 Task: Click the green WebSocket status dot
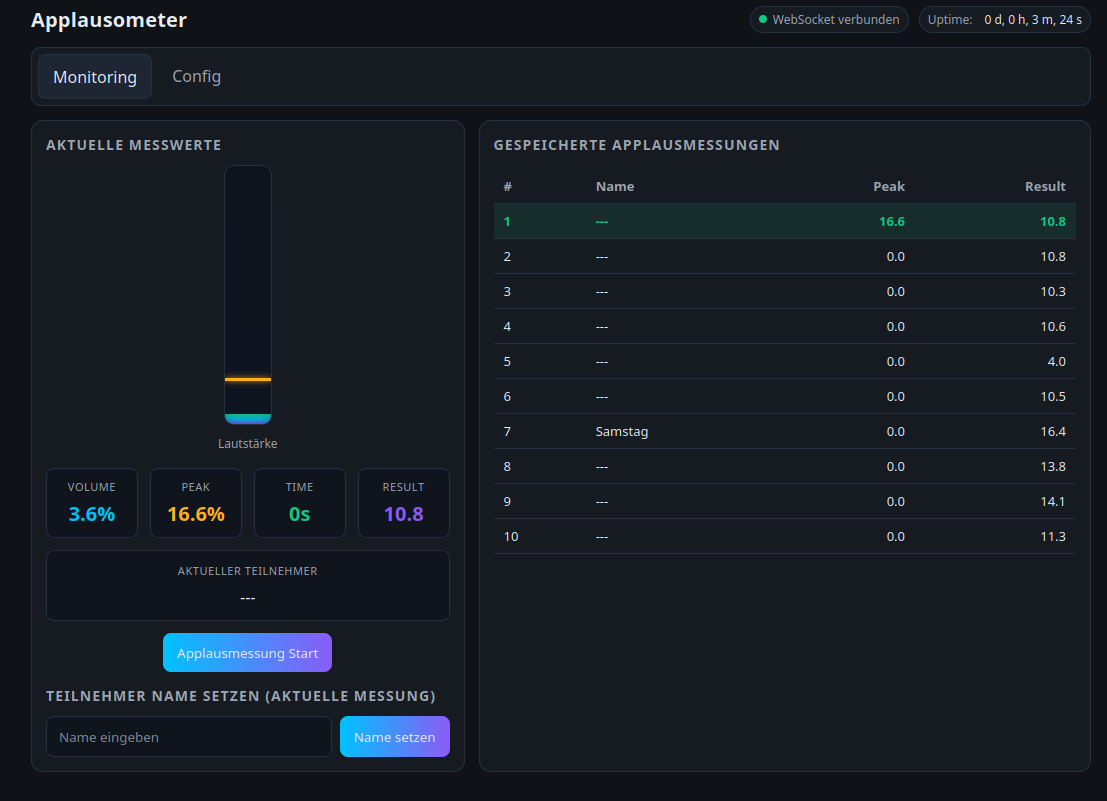[x=763, y=19]
